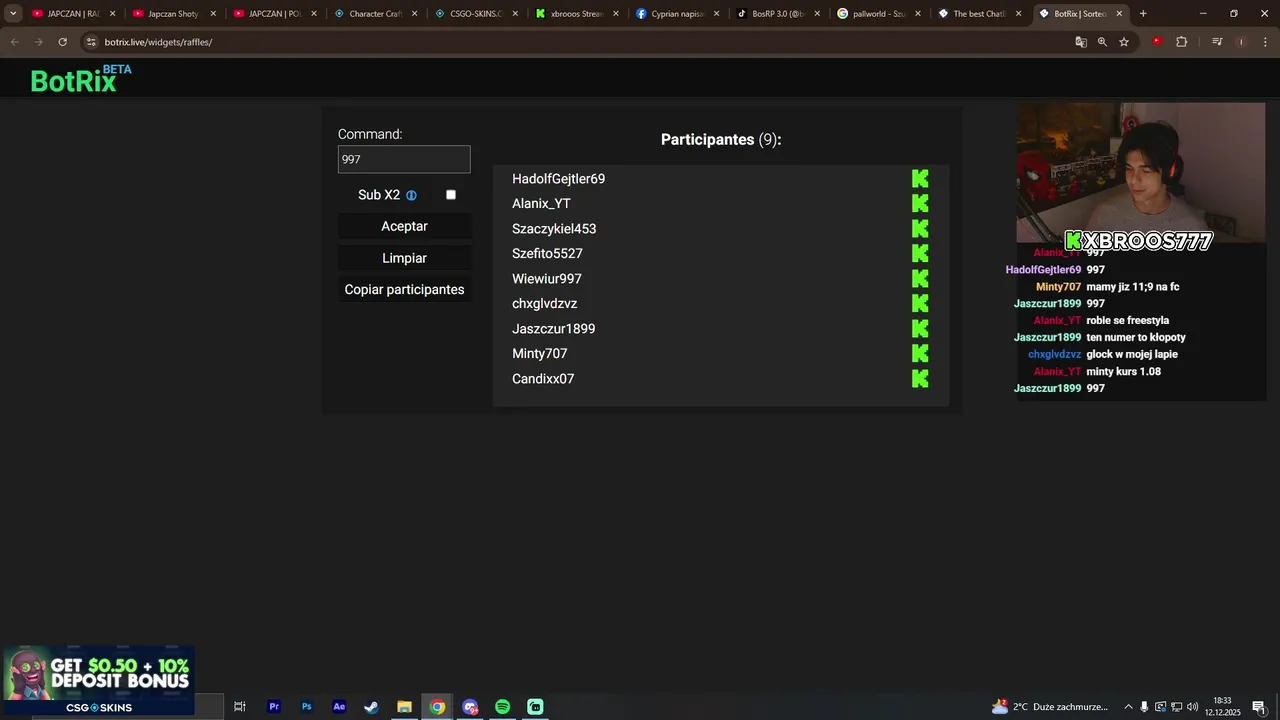Click the Kick icon beside HadolfGejtler69
The image size is (1280, 720).
pos(920,179)
